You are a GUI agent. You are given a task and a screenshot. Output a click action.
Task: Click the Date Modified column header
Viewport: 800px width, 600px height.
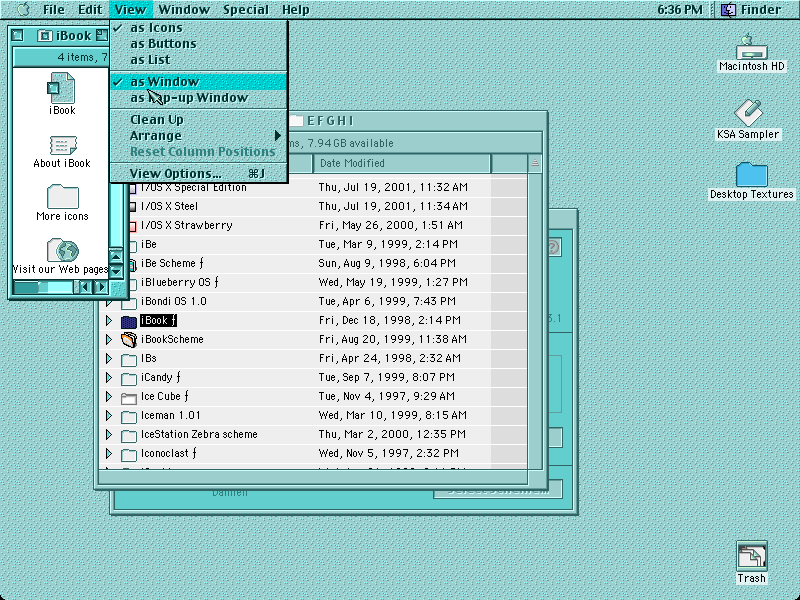[x=402, y=163]
